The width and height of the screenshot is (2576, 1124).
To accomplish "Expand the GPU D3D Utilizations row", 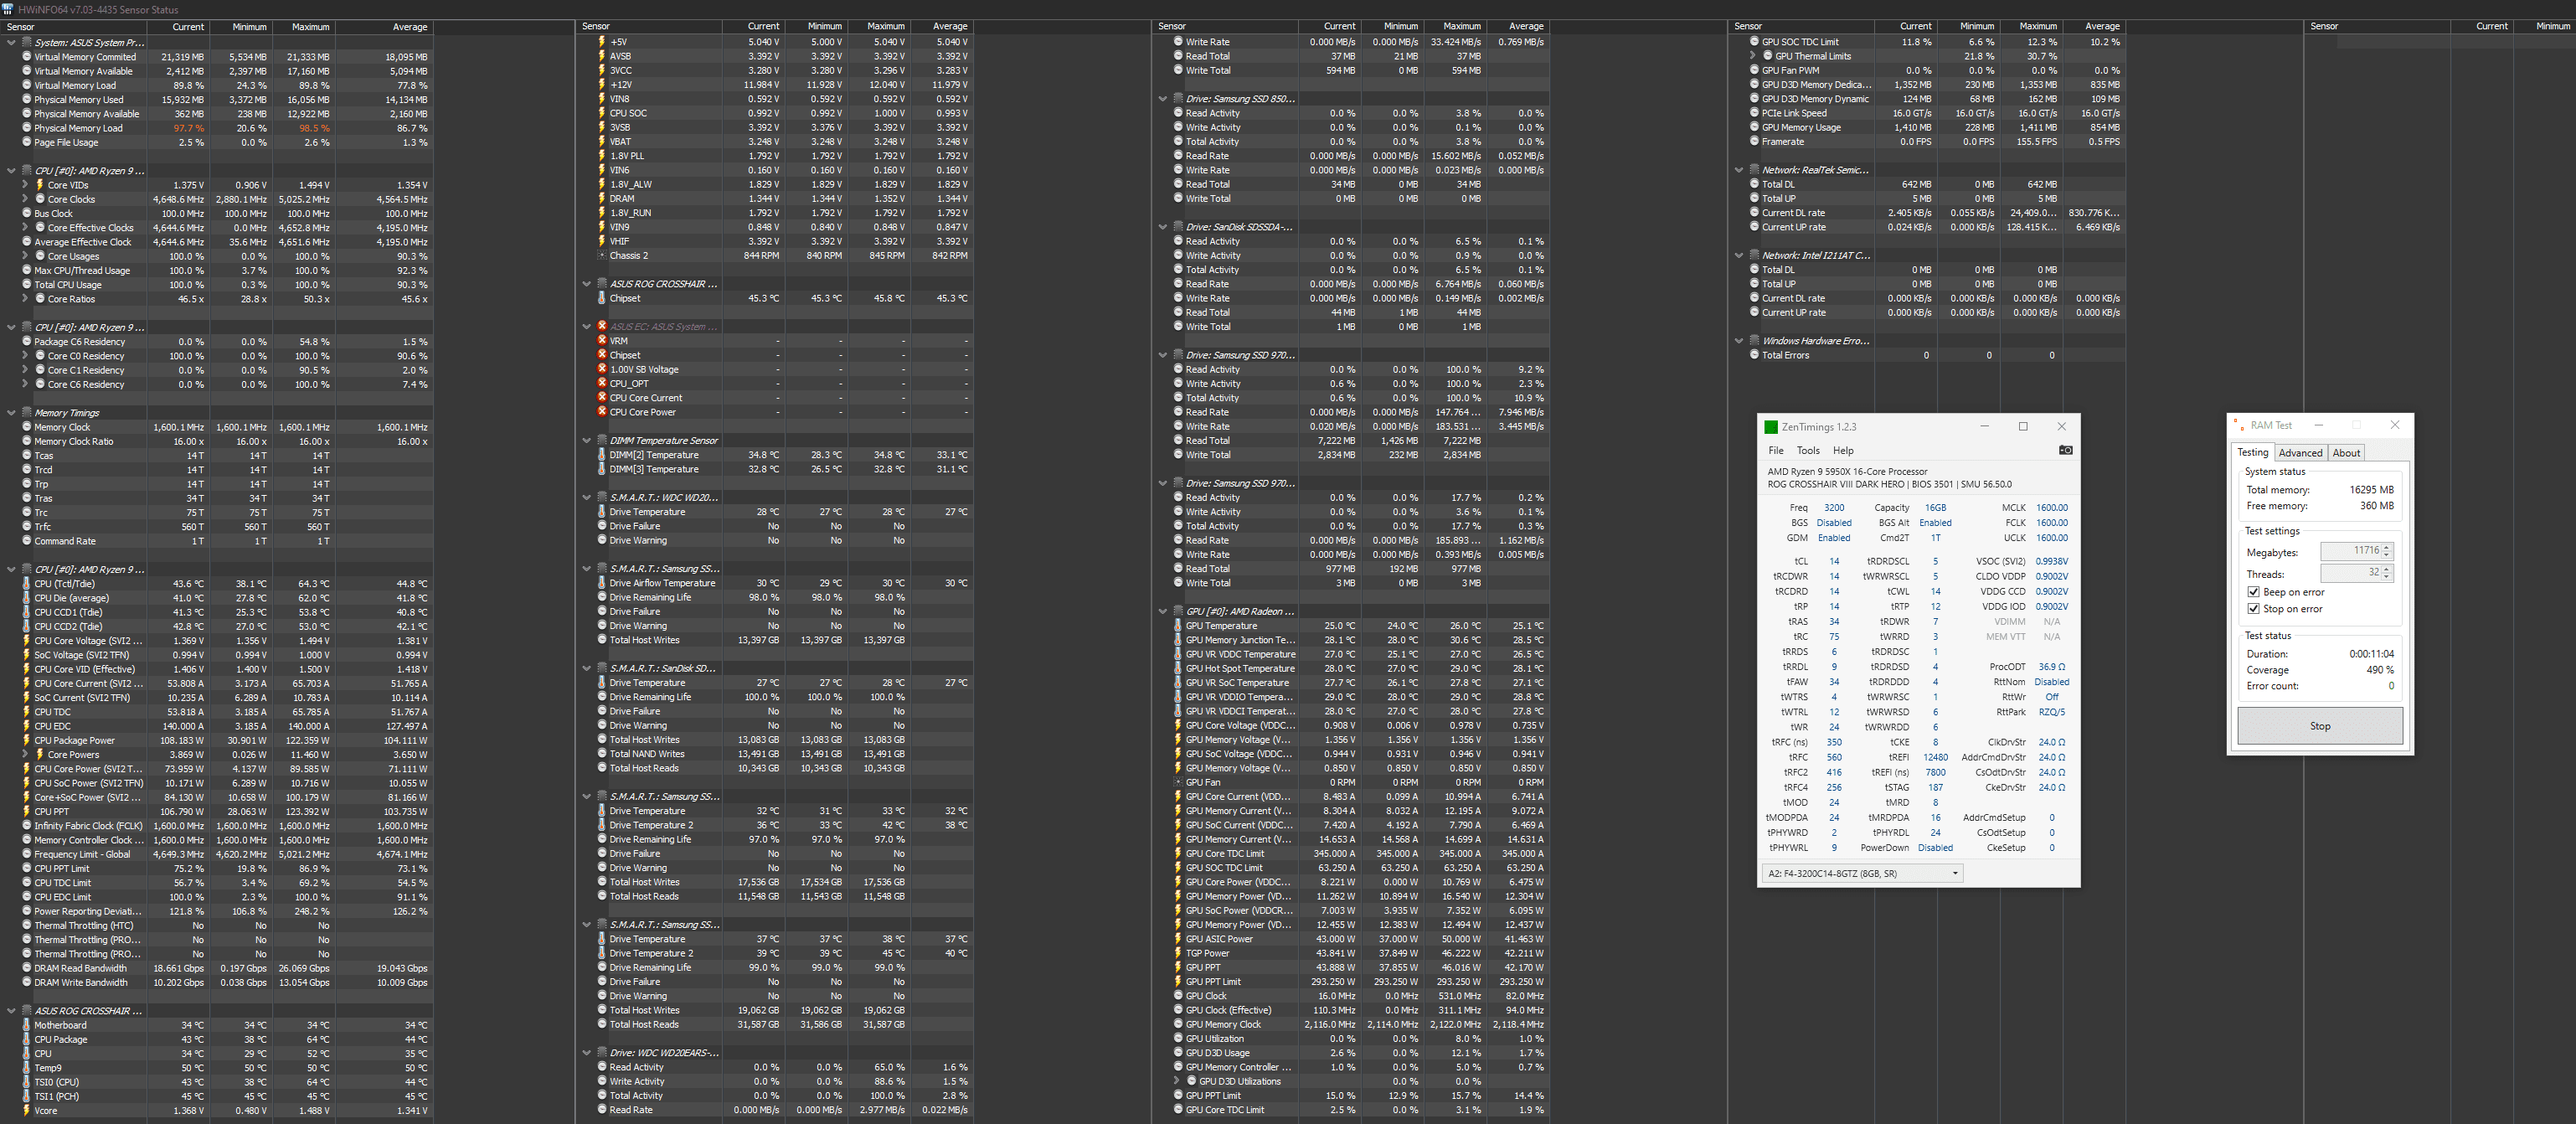I will (x=1176, y=1081).
